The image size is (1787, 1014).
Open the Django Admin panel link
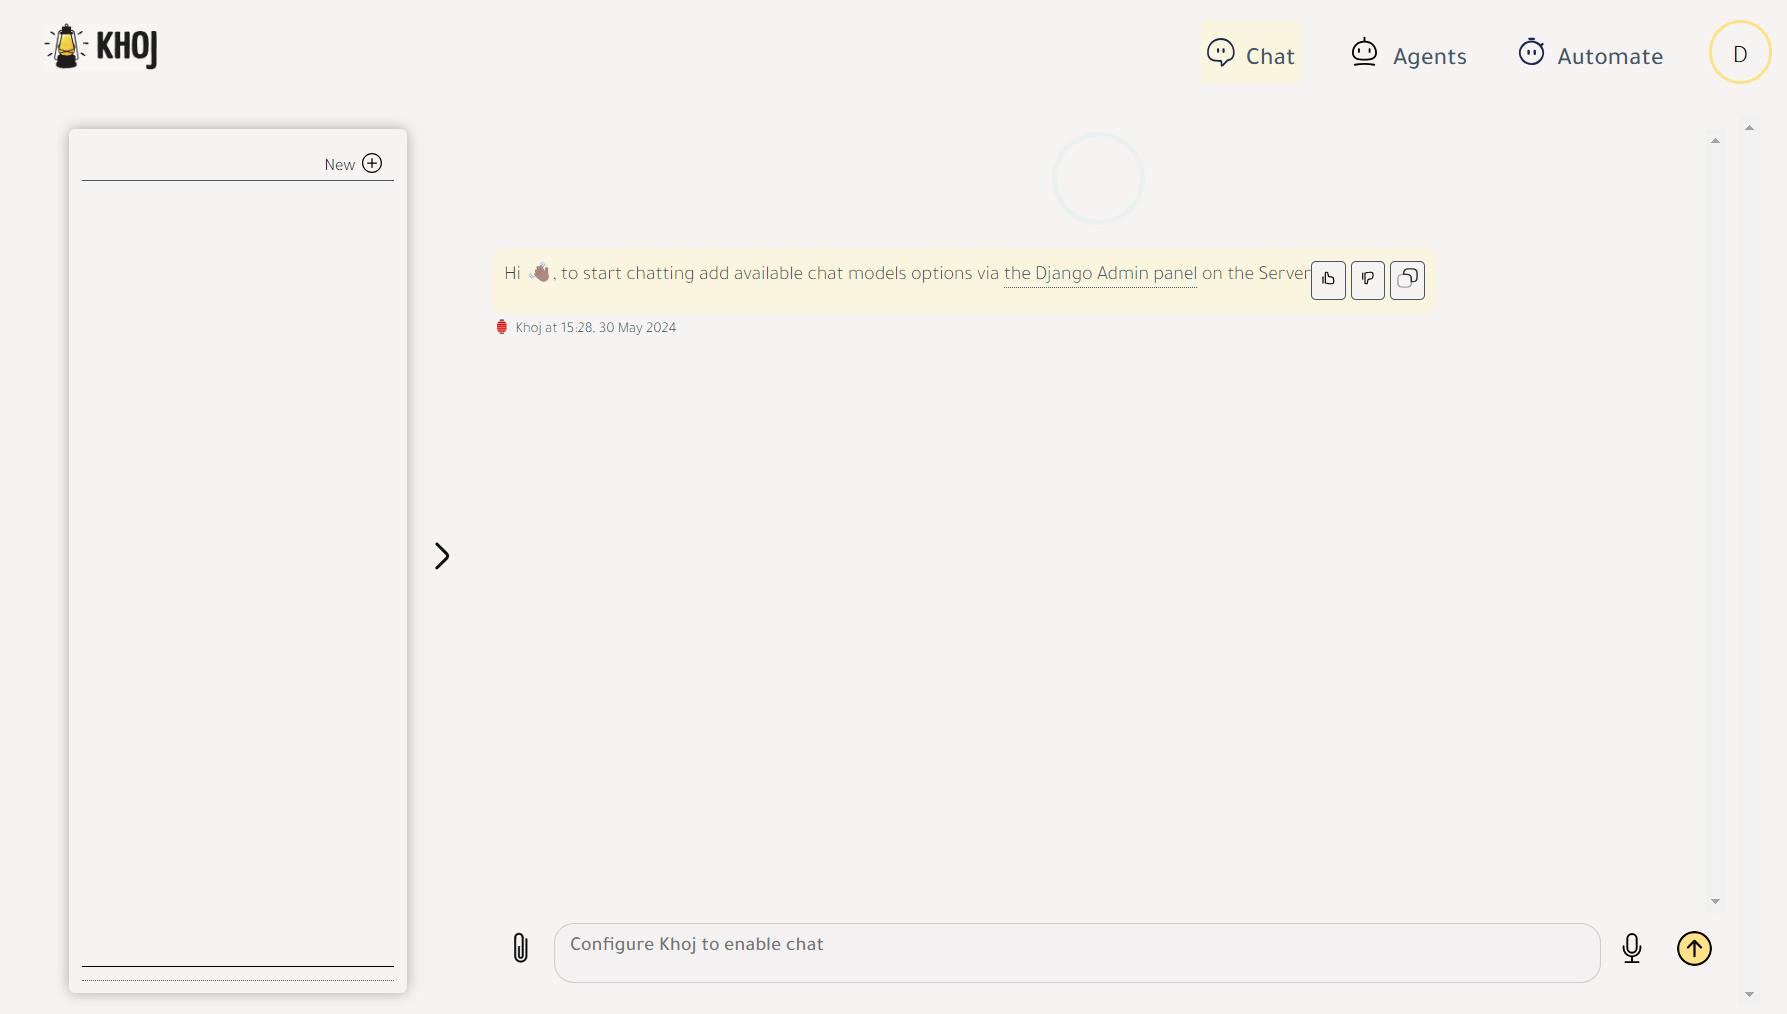[x=1100, y=274]
